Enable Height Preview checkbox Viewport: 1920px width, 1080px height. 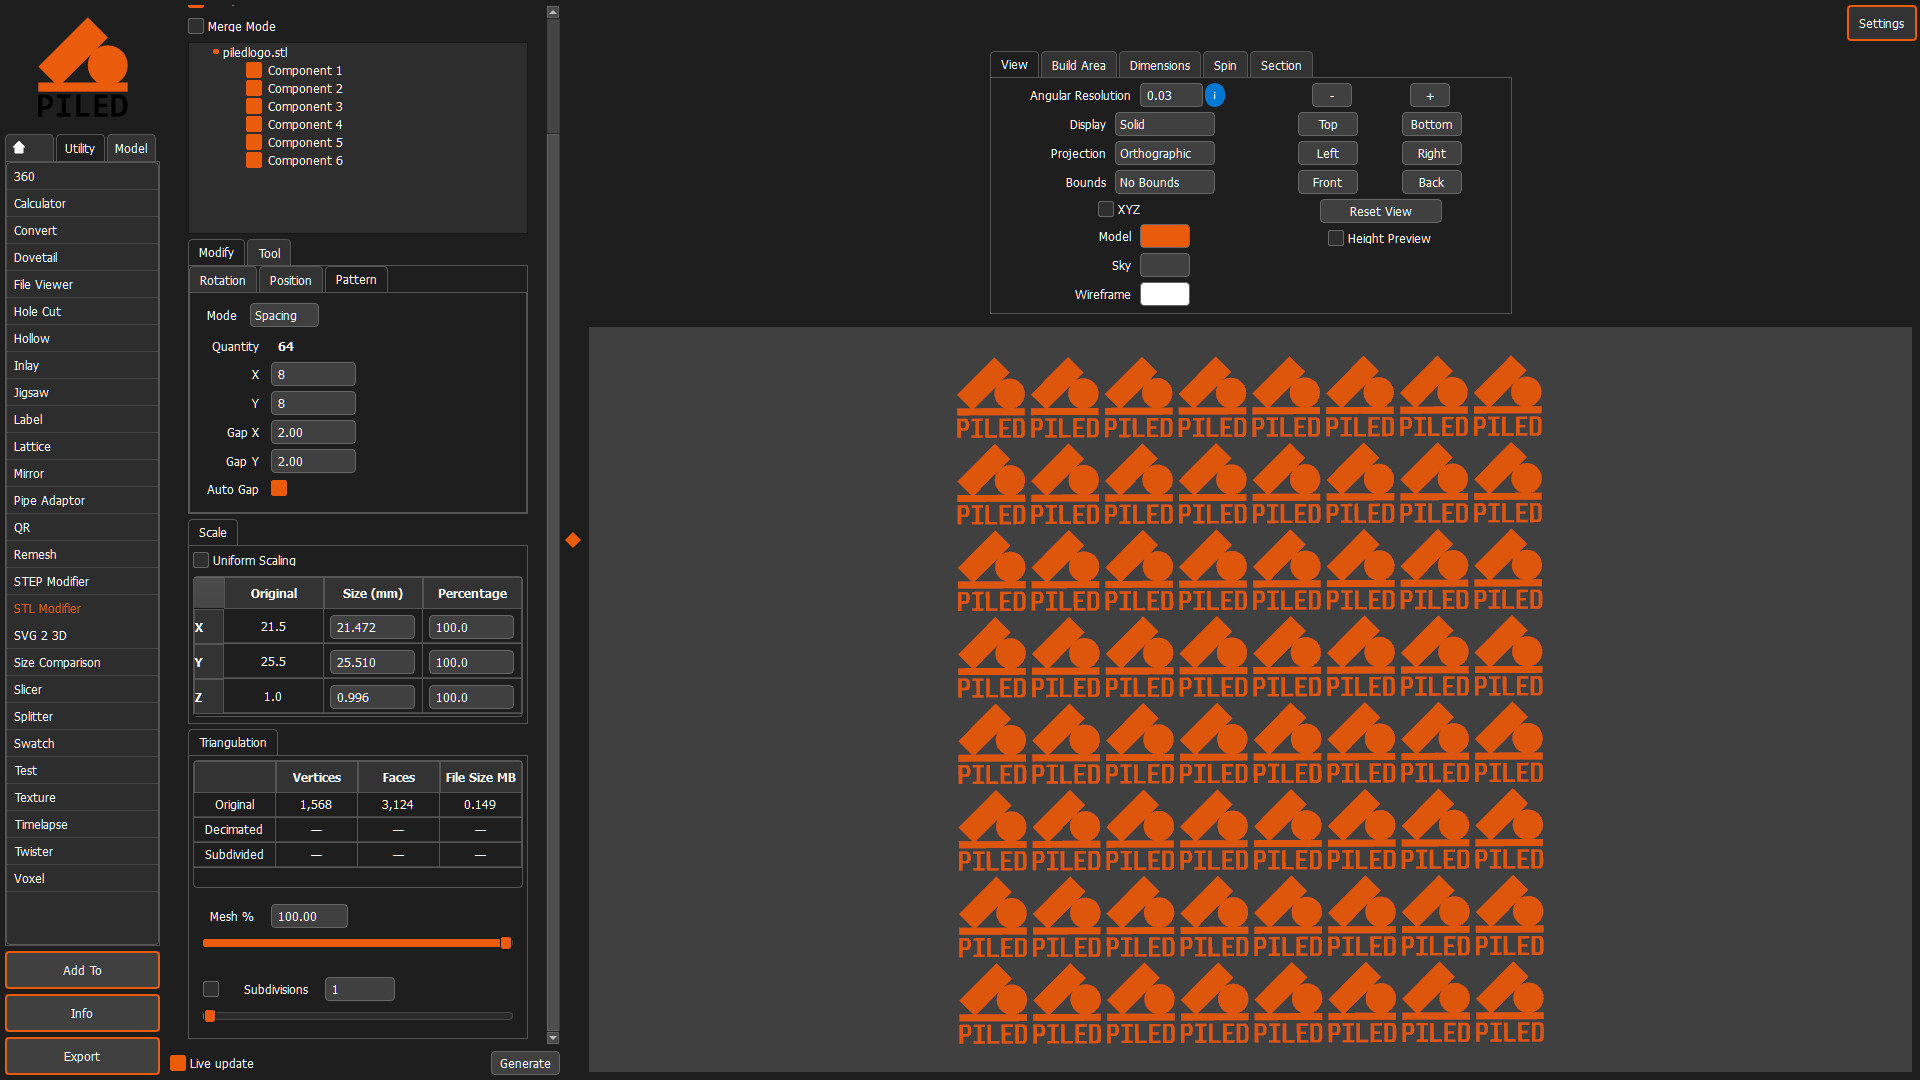click(x=1336, y=238)
